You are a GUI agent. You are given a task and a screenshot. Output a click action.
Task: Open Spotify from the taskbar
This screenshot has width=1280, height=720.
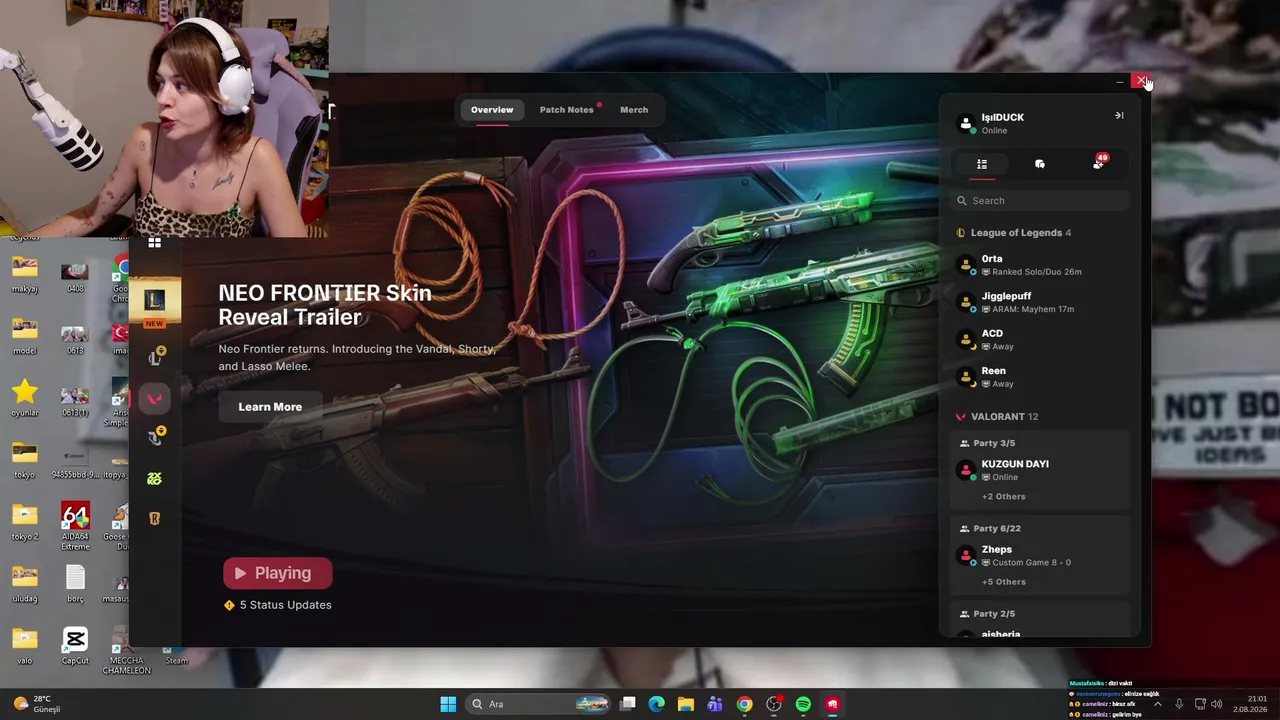(803, 704)
